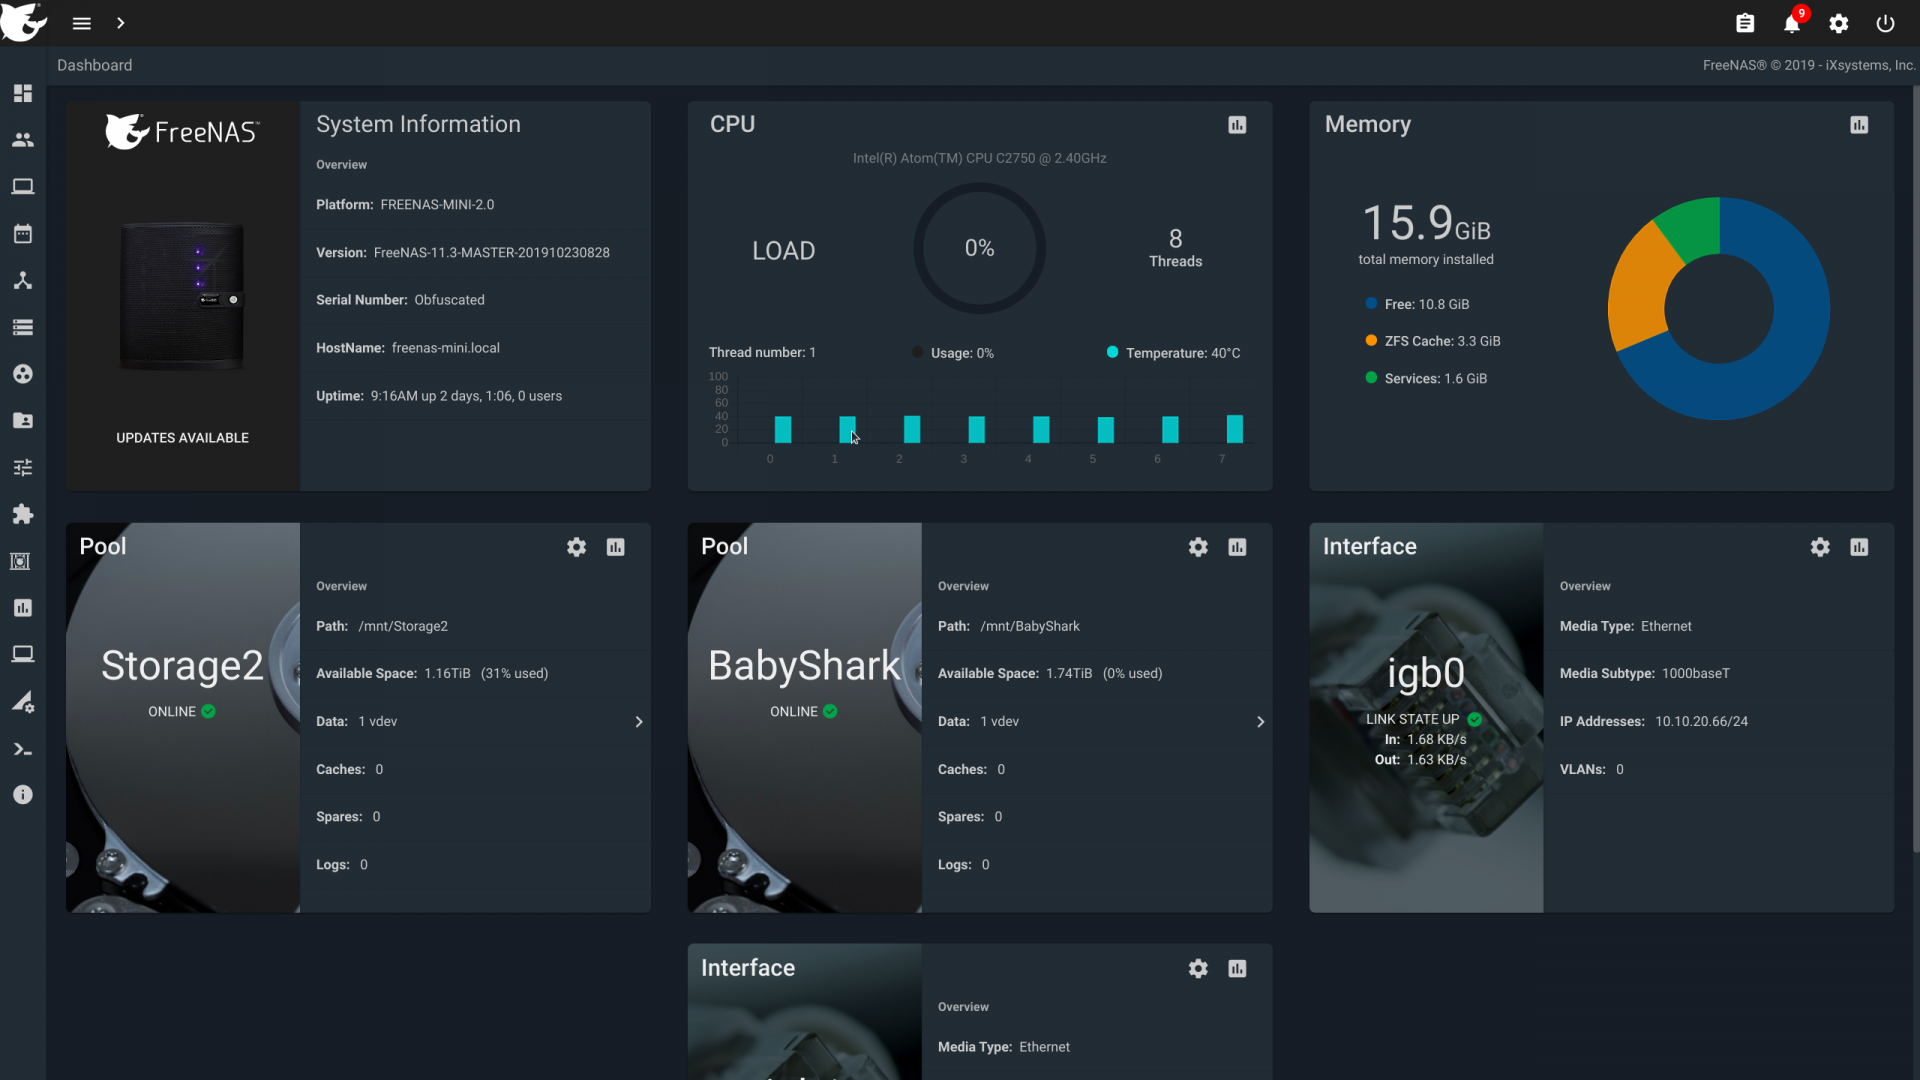Open the Sharing folder sidebar icon
Image resolution: width=1920 pixels, height=1080 pixels.
23,421
